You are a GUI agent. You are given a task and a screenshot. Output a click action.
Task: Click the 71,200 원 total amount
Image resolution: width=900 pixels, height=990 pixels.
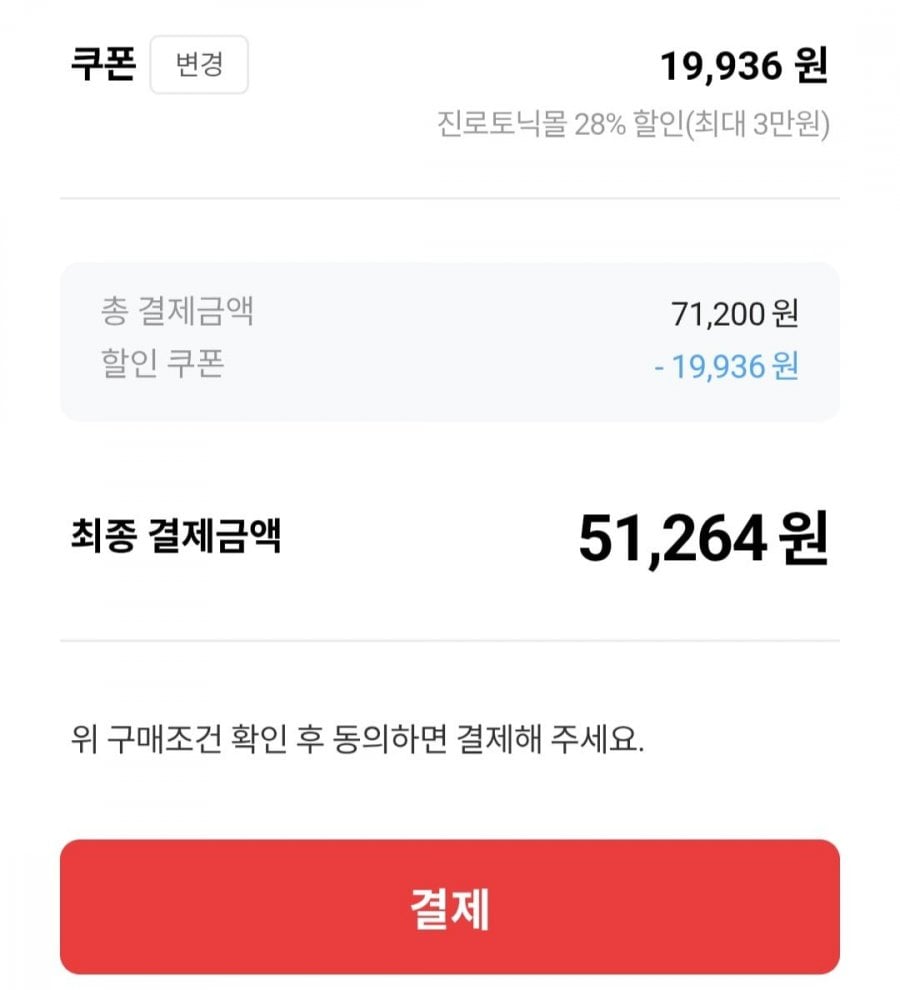pos(734,313)
